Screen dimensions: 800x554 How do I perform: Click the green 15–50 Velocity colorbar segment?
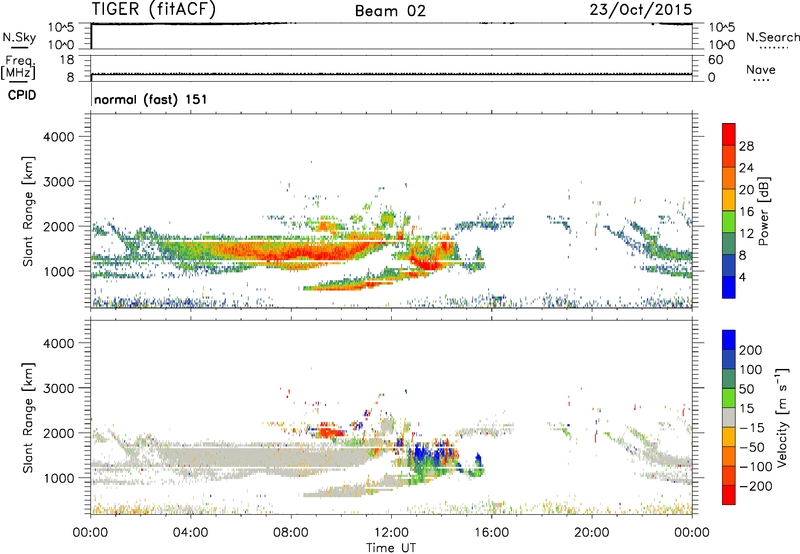pyautogui.click(x=729, y=398)
